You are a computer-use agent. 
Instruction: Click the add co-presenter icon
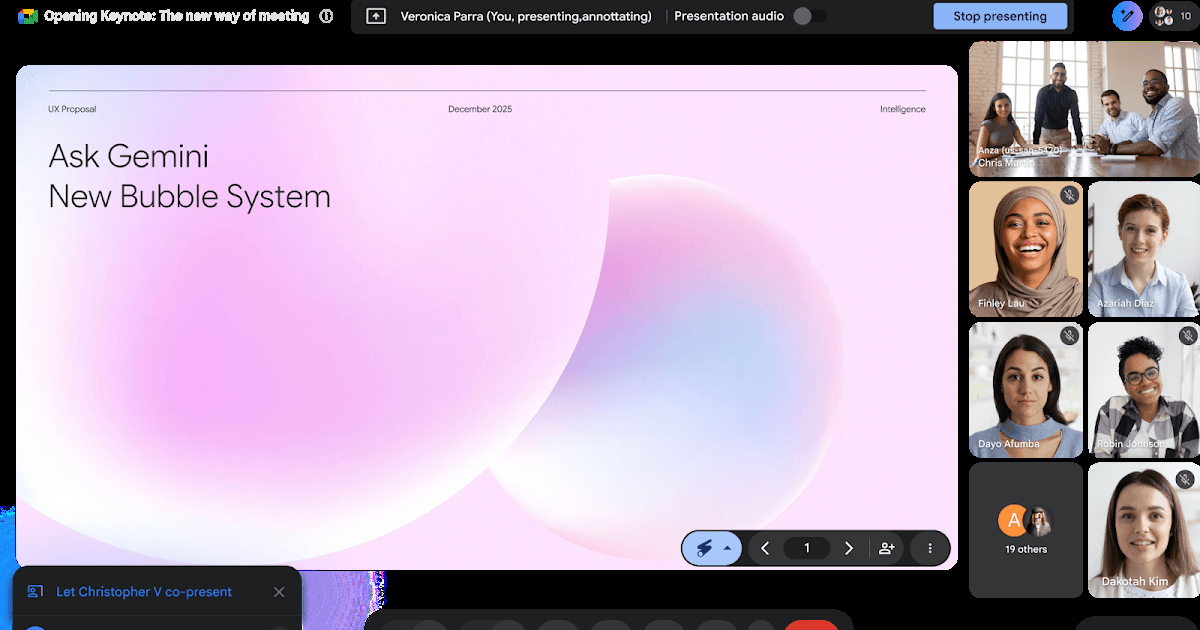[x=887, y=548]
